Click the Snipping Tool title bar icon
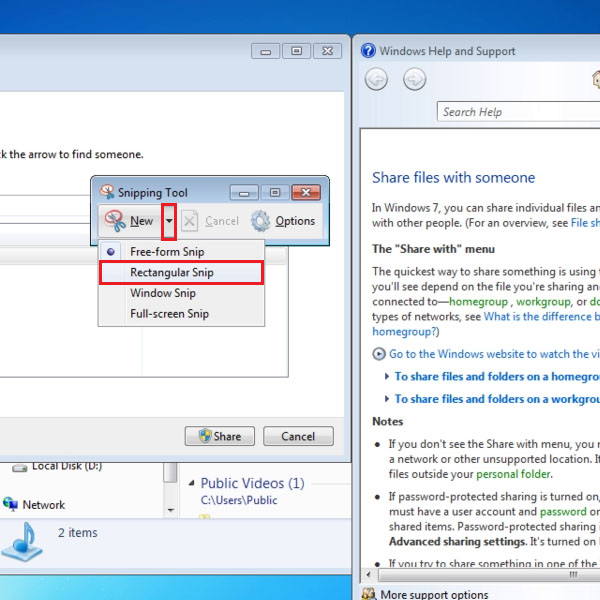Screen dimensions: 600x600 coord(107,192)
